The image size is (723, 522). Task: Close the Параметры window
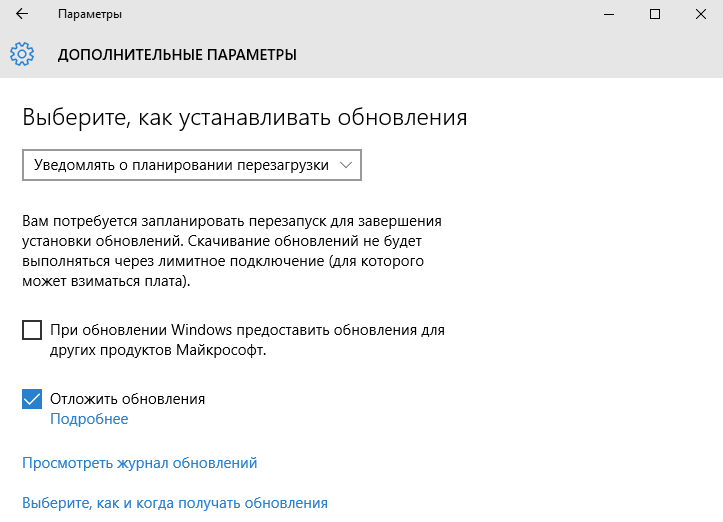pos(700,14)
